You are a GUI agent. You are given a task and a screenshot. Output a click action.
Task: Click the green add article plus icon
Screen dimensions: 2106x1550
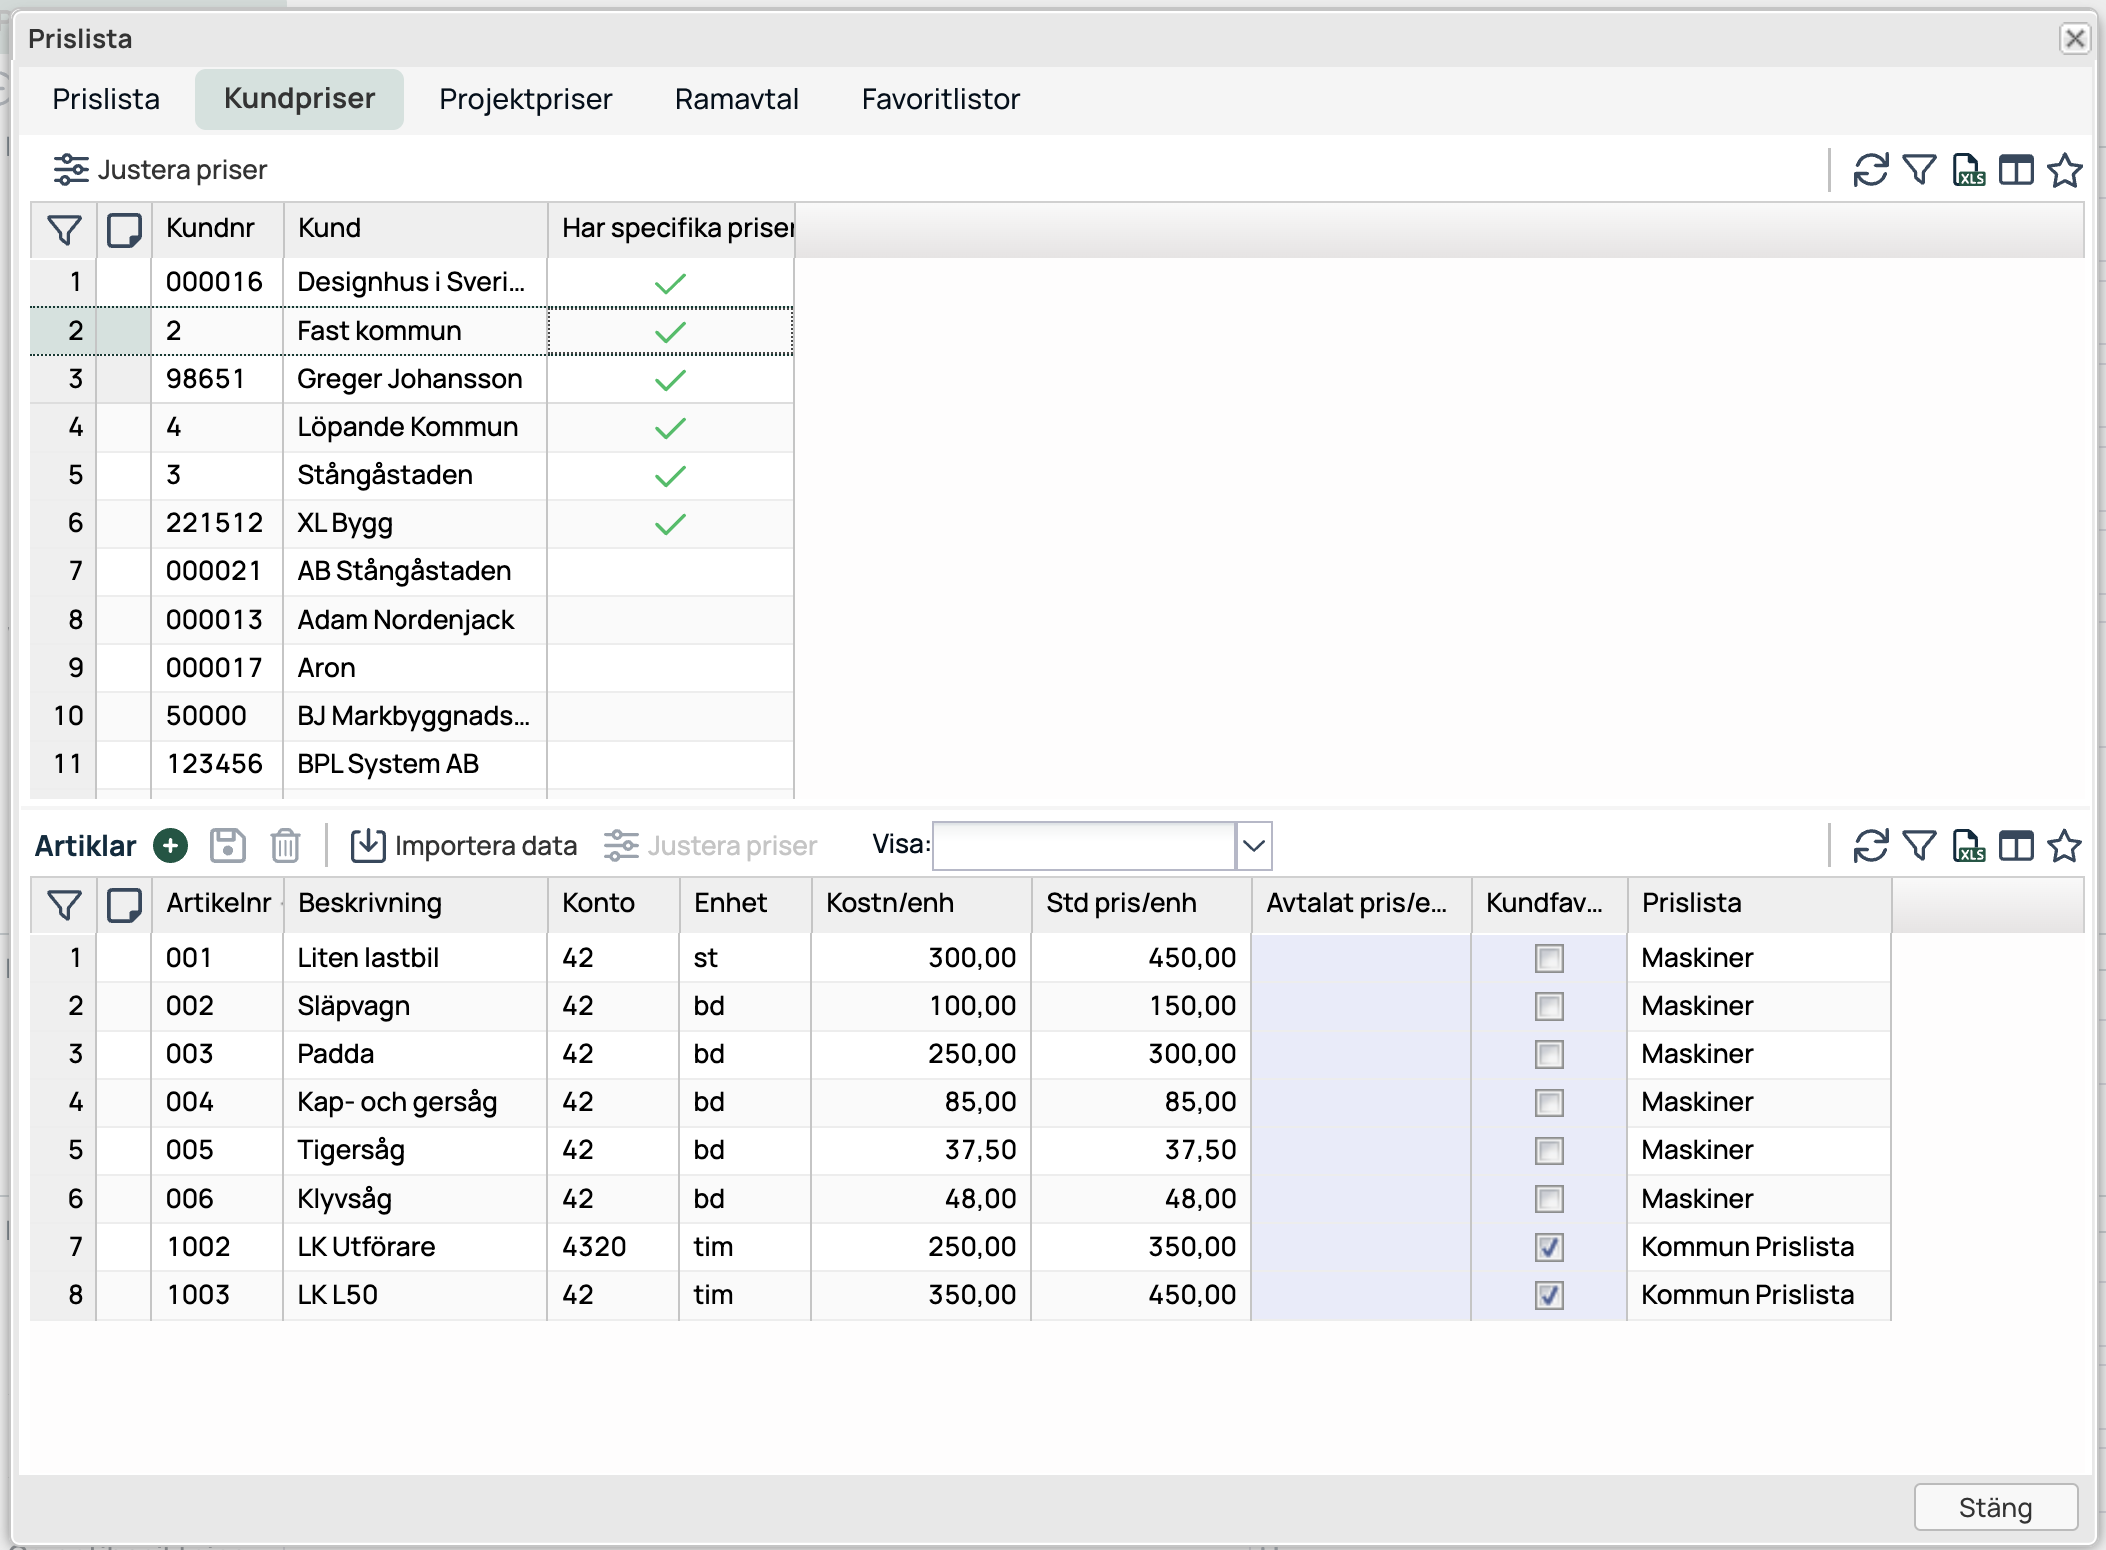click(171, 846)
